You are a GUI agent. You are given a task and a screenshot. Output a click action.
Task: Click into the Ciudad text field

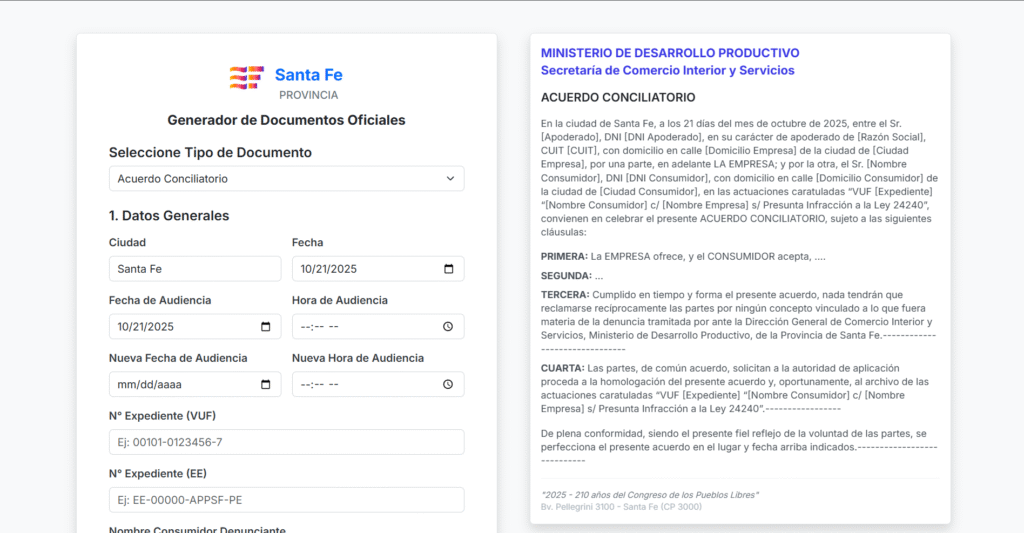pyautogui.click(x=195, y=269)
